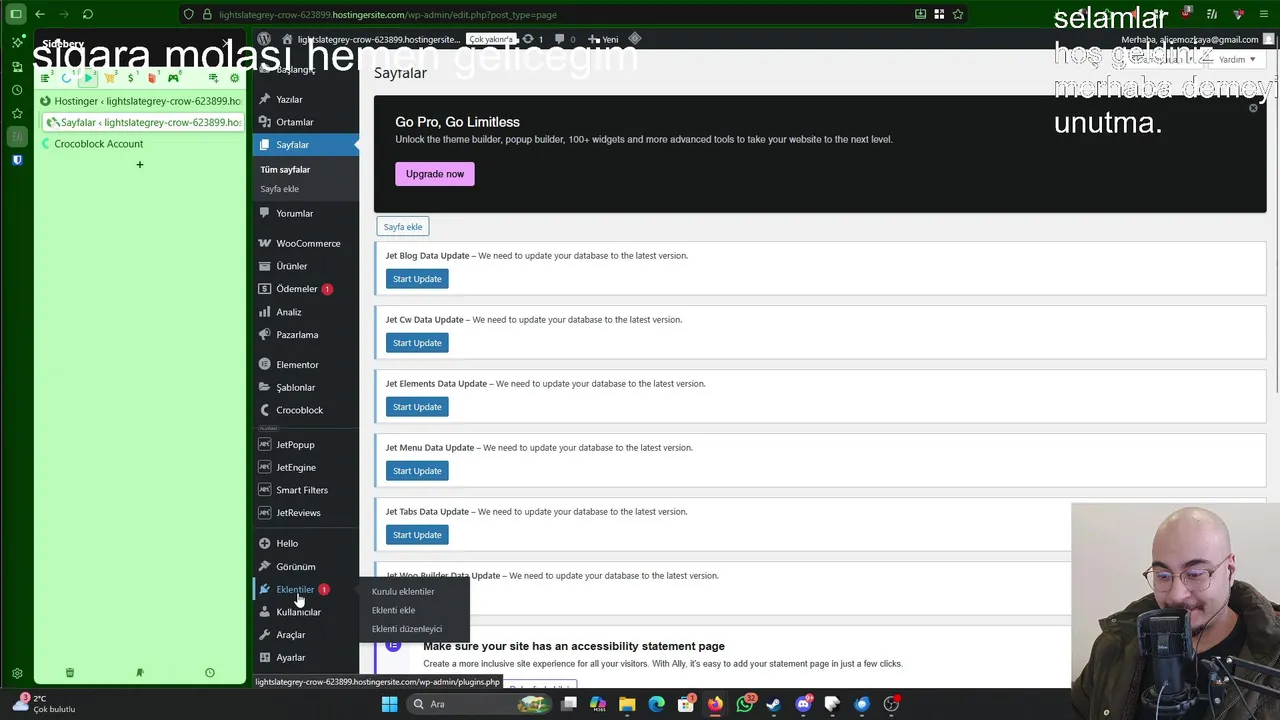Viewport: 1280px width, 720px height.
Task: Open the Yeni menu in admin bar
Action: click(x=603, y=39)
